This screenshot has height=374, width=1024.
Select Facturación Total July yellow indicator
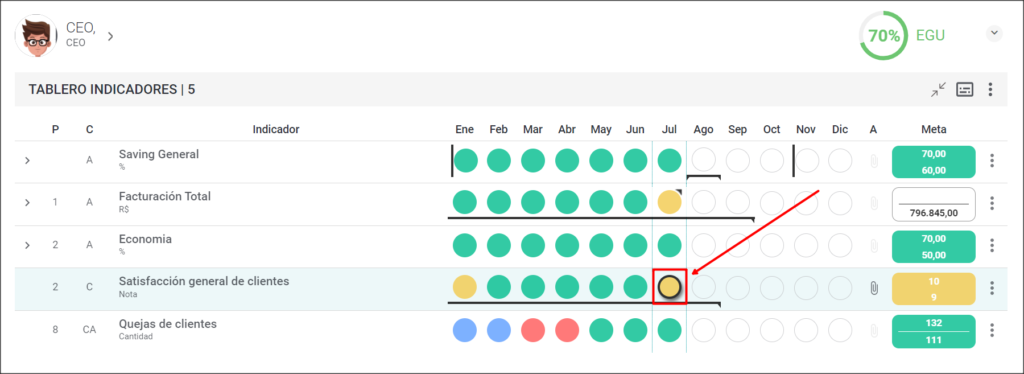pyautogui.click(x=669, y=203)
